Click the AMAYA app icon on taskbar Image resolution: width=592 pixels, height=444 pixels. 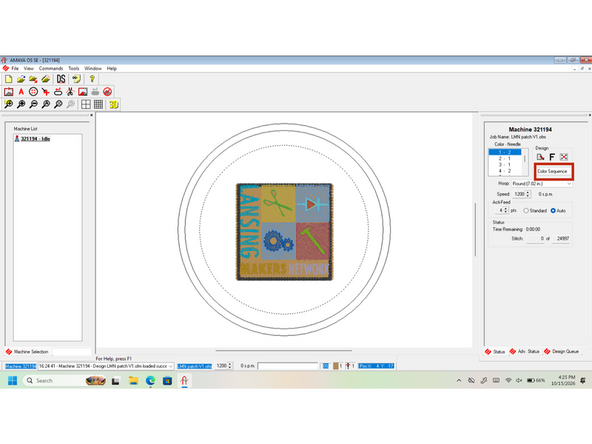pyautogui.click(x=184, y=381)
